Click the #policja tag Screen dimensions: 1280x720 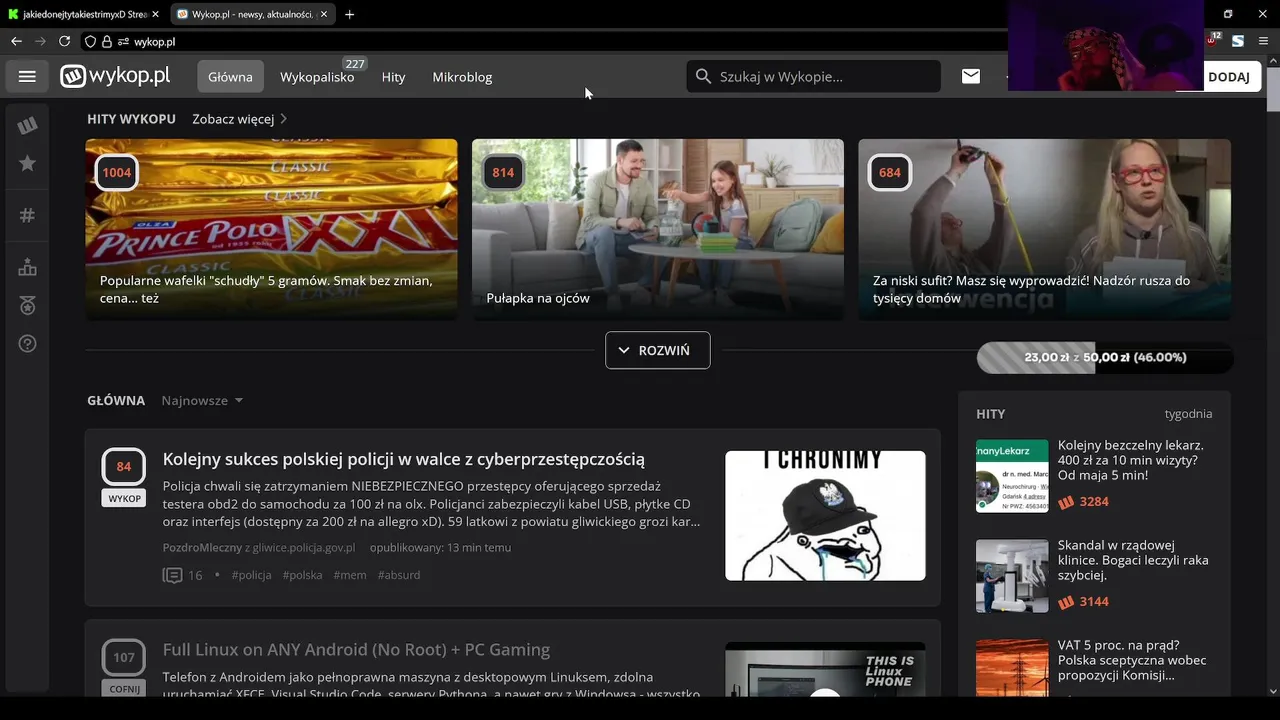tap(251, 575)
